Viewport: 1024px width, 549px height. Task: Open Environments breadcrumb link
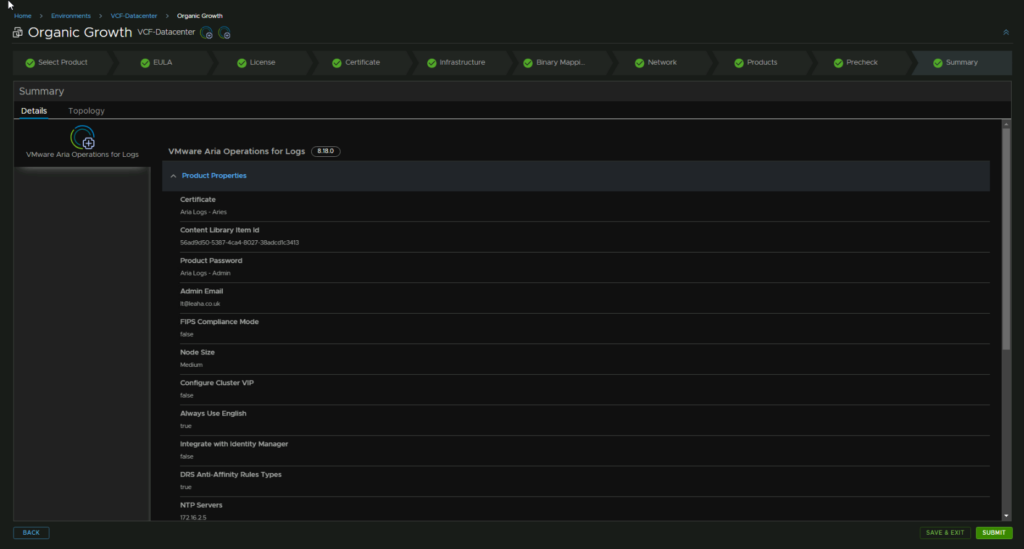point(71,16)
